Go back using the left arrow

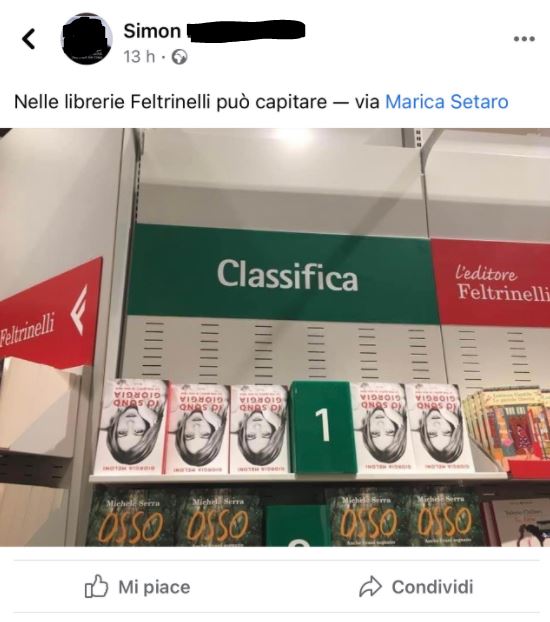[29, 39]
